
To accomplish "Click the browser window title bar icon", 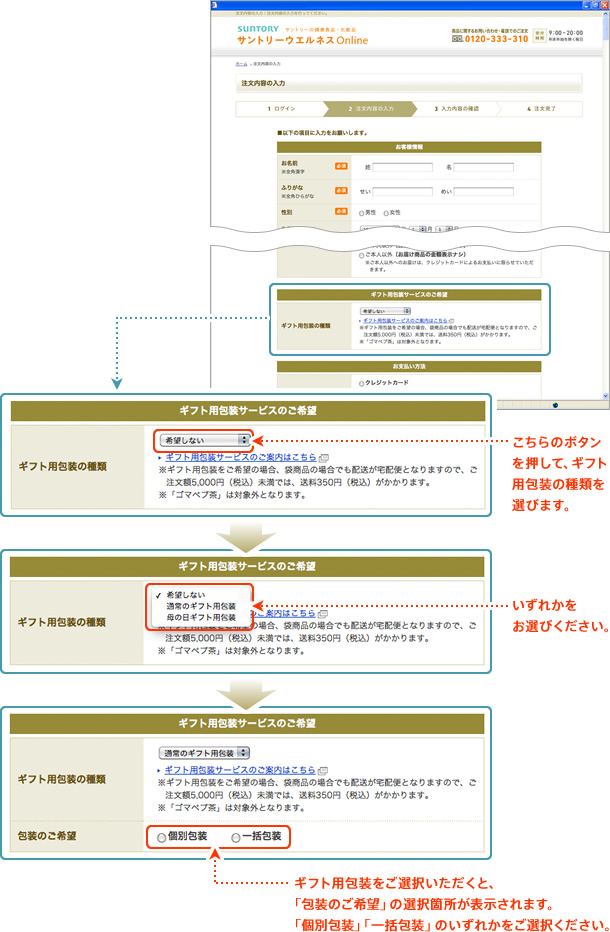I will [x=215, y=5].
